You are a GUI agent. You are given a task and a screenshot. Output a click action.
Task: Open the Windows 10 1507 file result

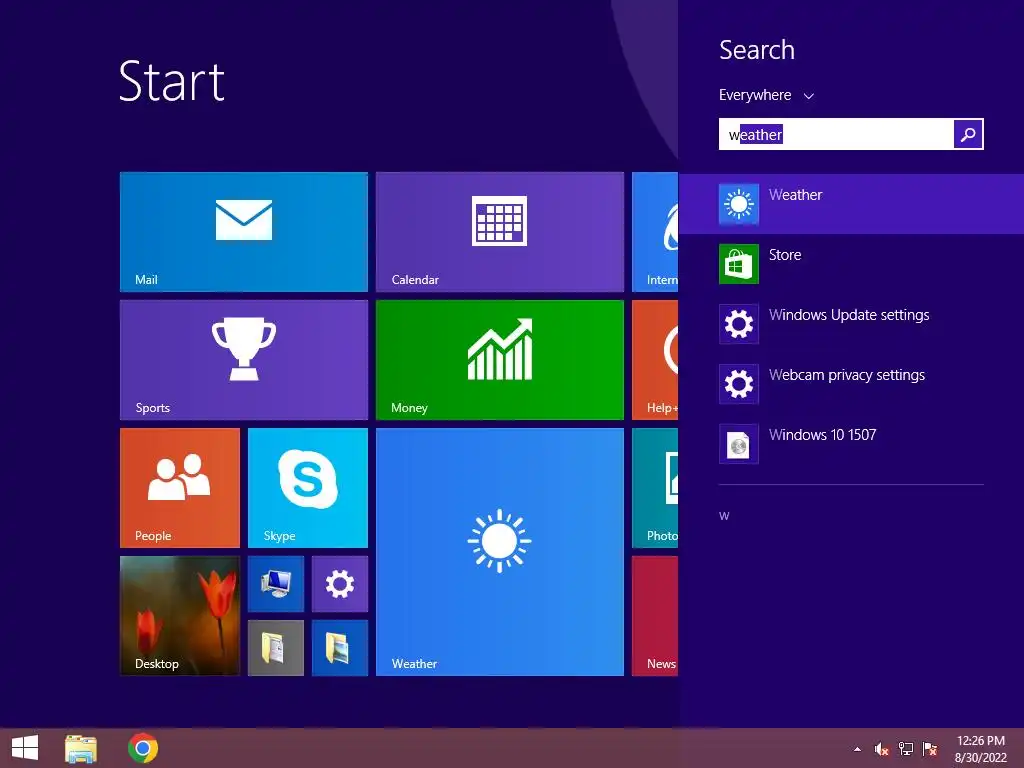point(851,444)
